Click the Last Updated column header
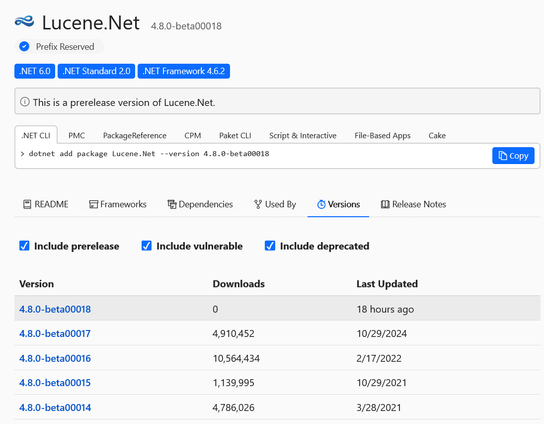Image resolution: width=544 pixels, height=424 pixels. [387, 283]
